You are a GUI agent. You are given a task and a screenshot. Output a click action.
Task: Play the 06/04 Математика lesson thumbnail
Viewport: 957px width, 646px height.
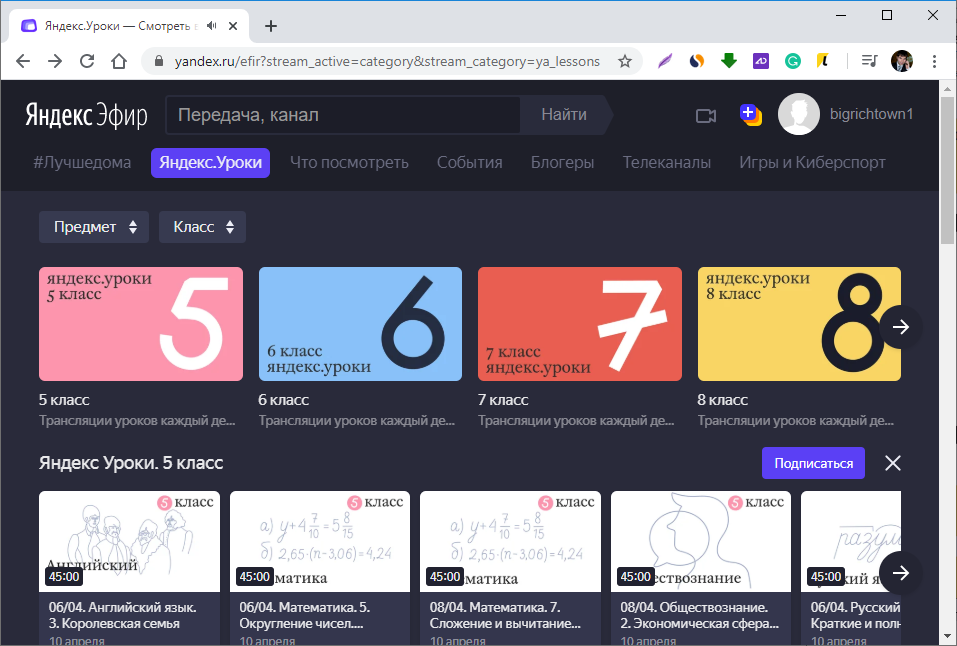pos(320,542)
